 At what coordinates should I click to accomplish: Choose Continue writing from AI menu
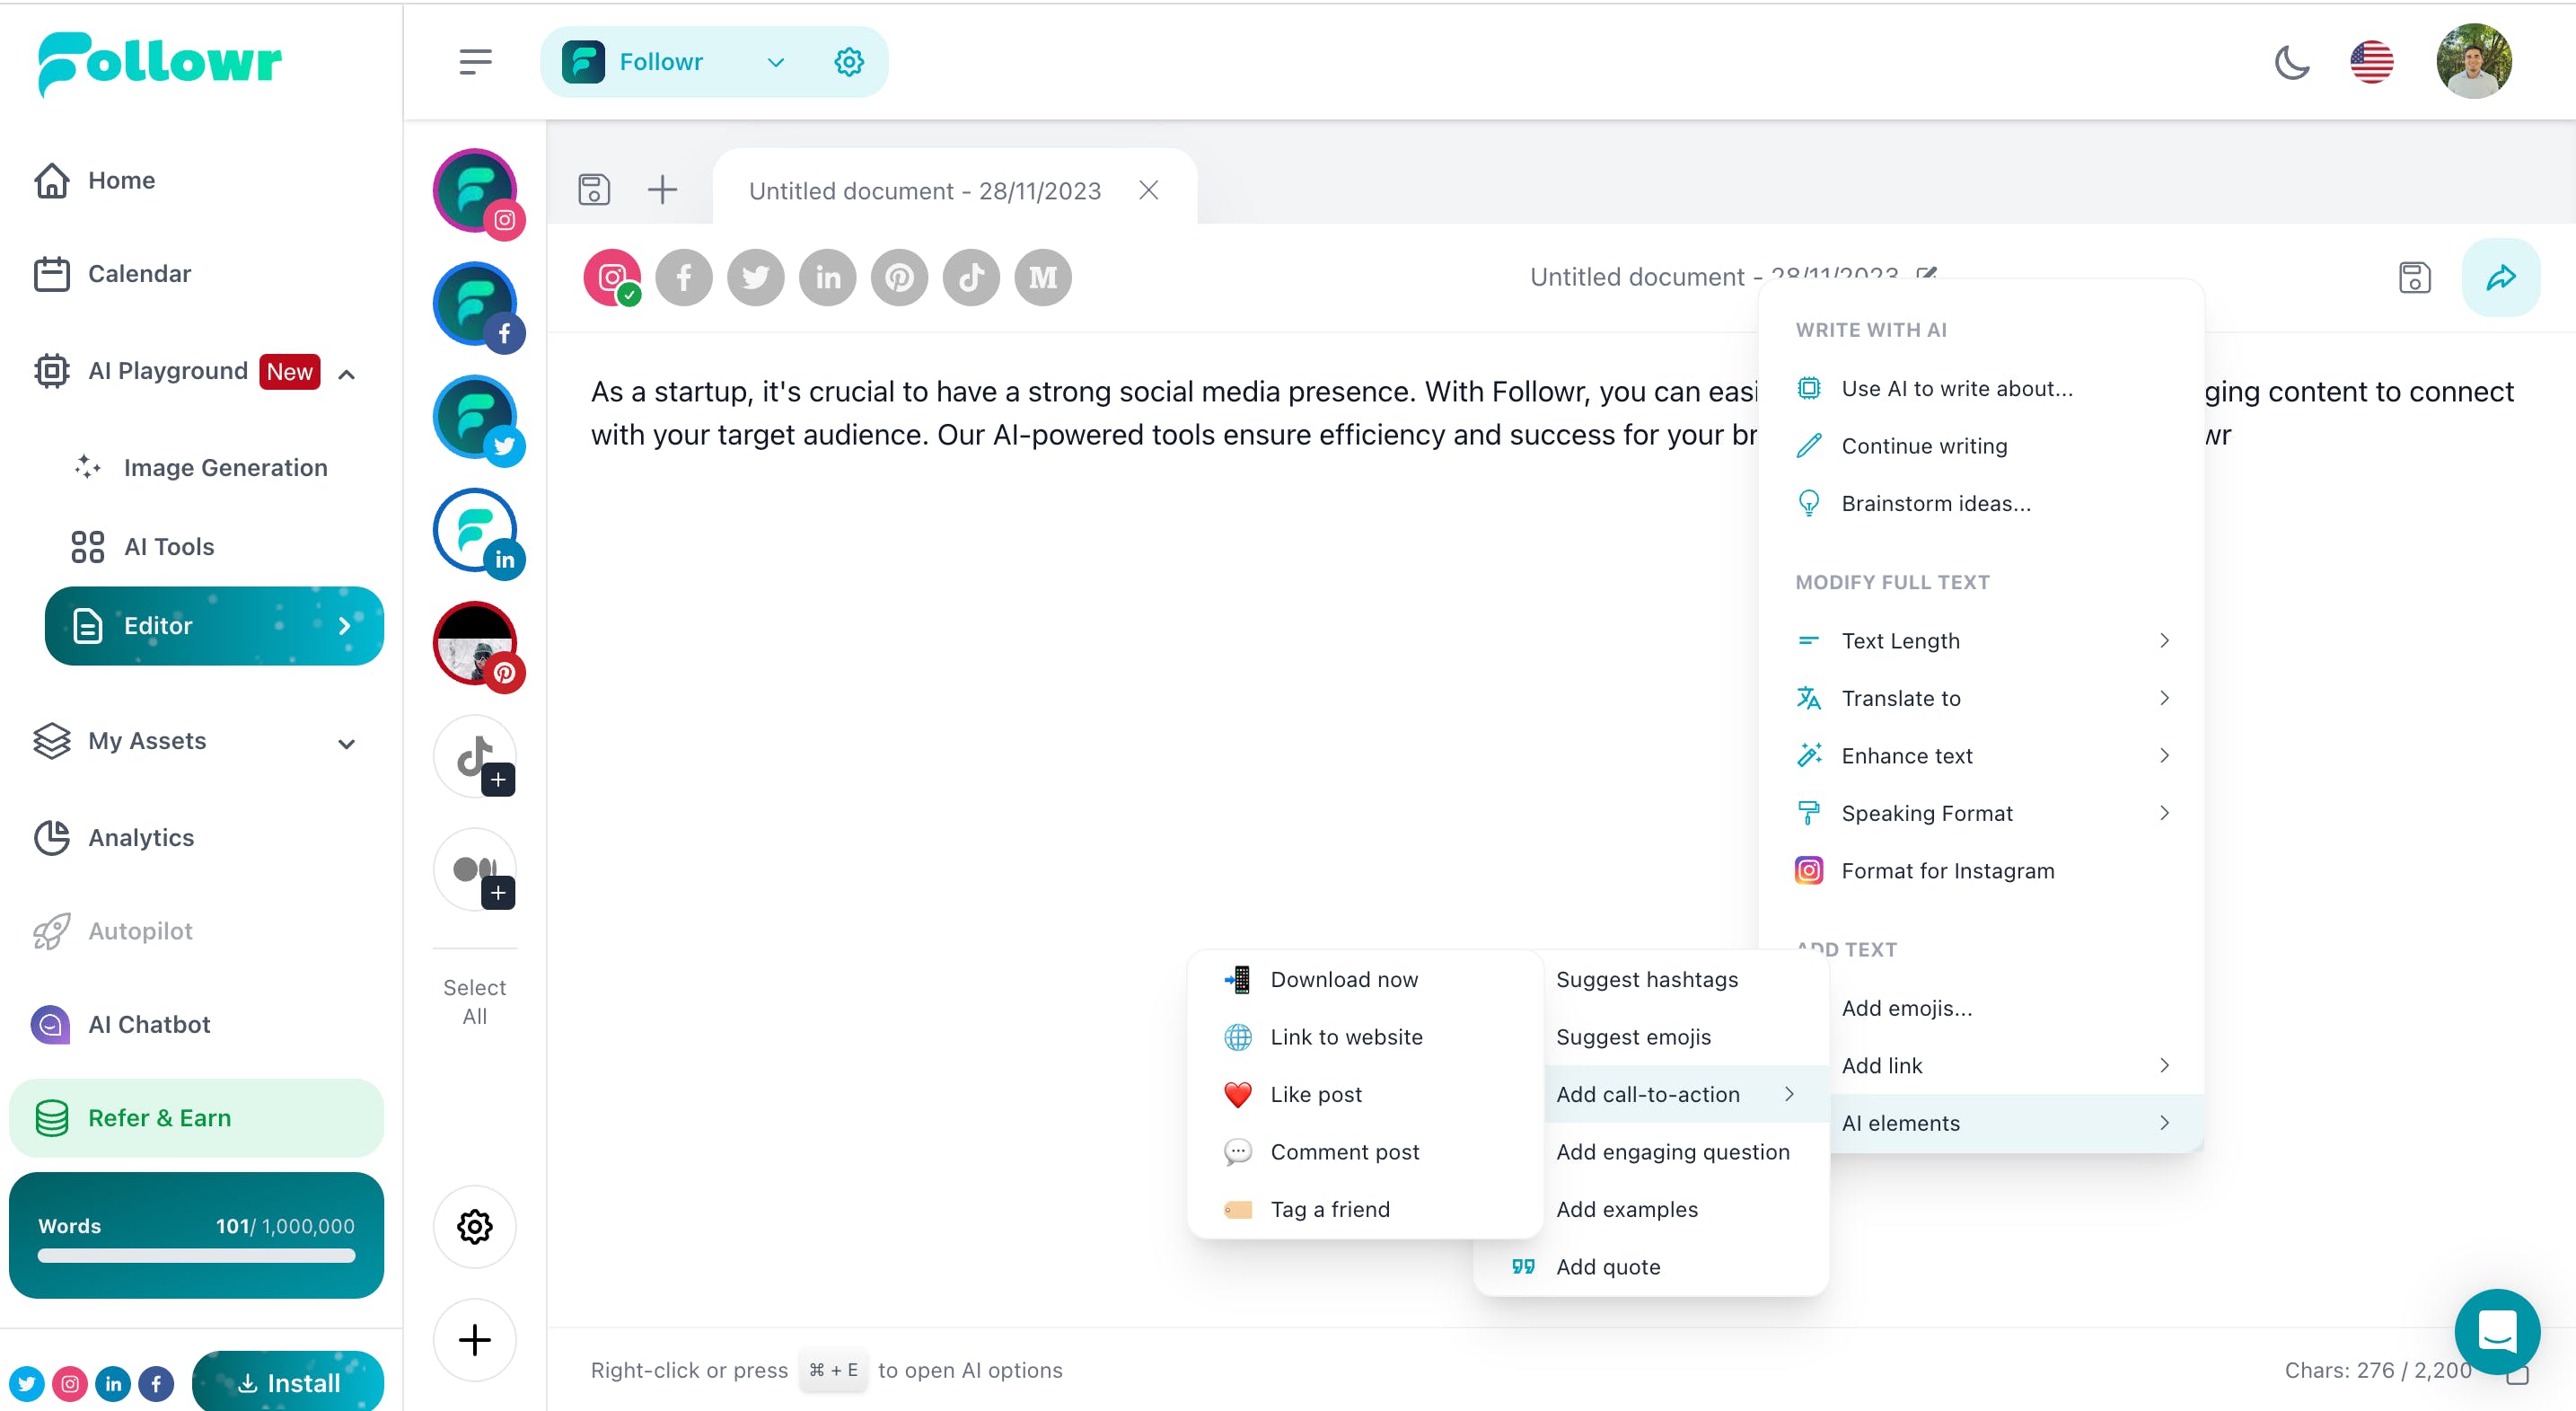pyautogui.click(x=1923, y=446)
